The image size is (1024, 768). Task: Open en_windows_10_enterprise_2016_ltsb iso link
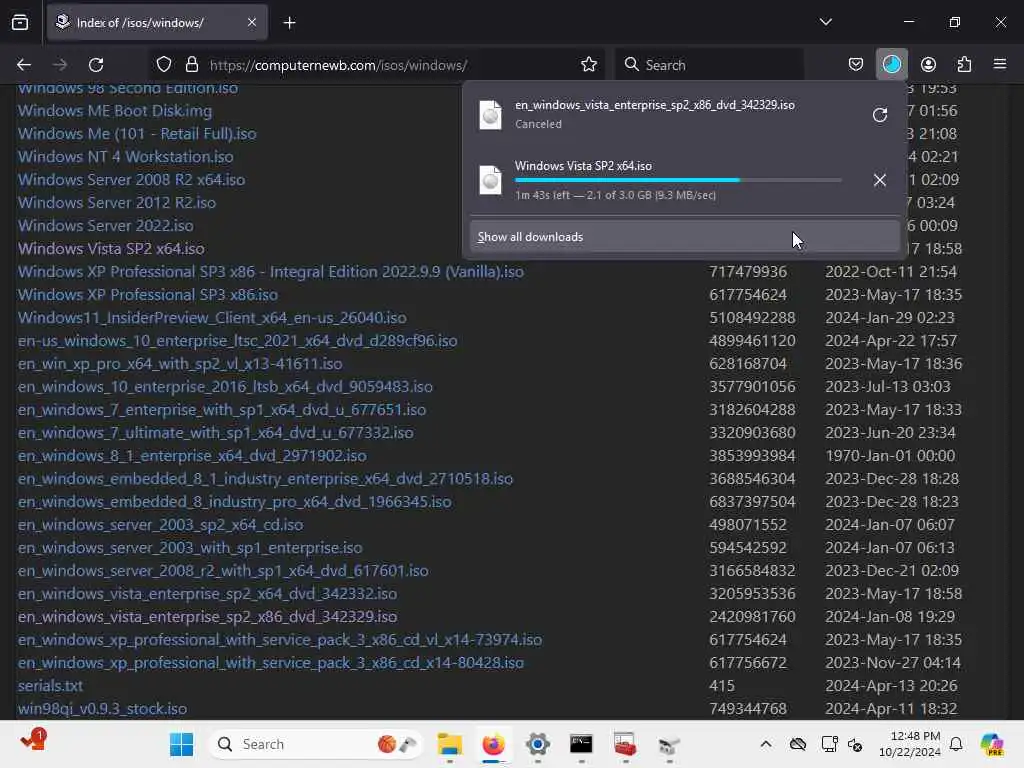[225, 387]
